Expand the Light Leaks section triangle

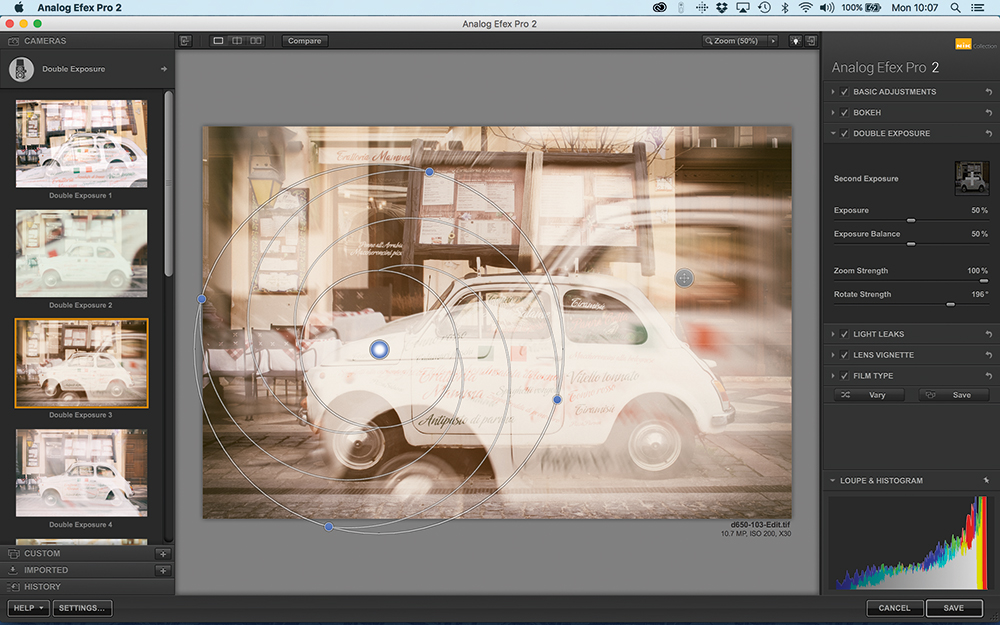click(833, 334)
